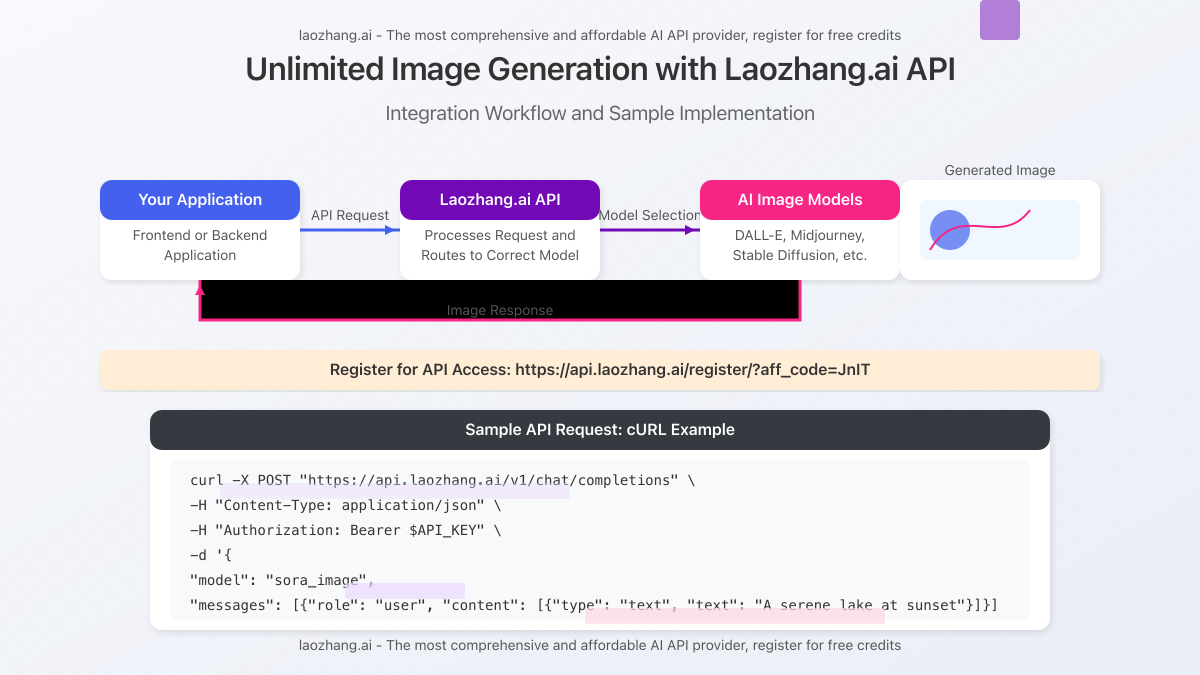This screenshot has width=1200, height=675.
Task: Click the bottom laozhang.ai tagline text
Action: click(600, 645)
